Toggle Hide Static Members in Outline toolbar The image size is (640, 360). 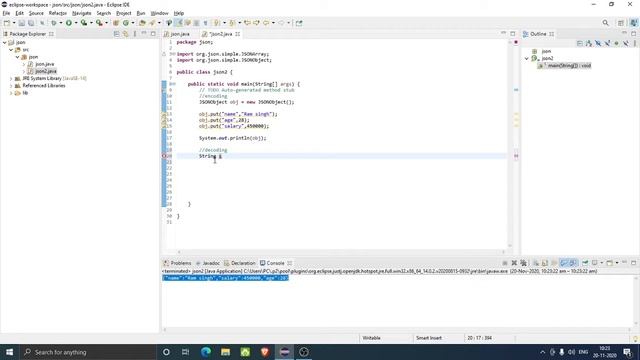click(x=608, y=42)
